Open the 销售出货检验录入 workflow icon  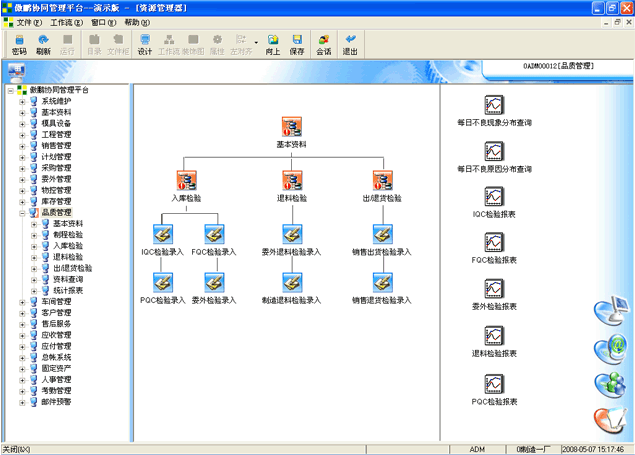[x=382, y=234]
